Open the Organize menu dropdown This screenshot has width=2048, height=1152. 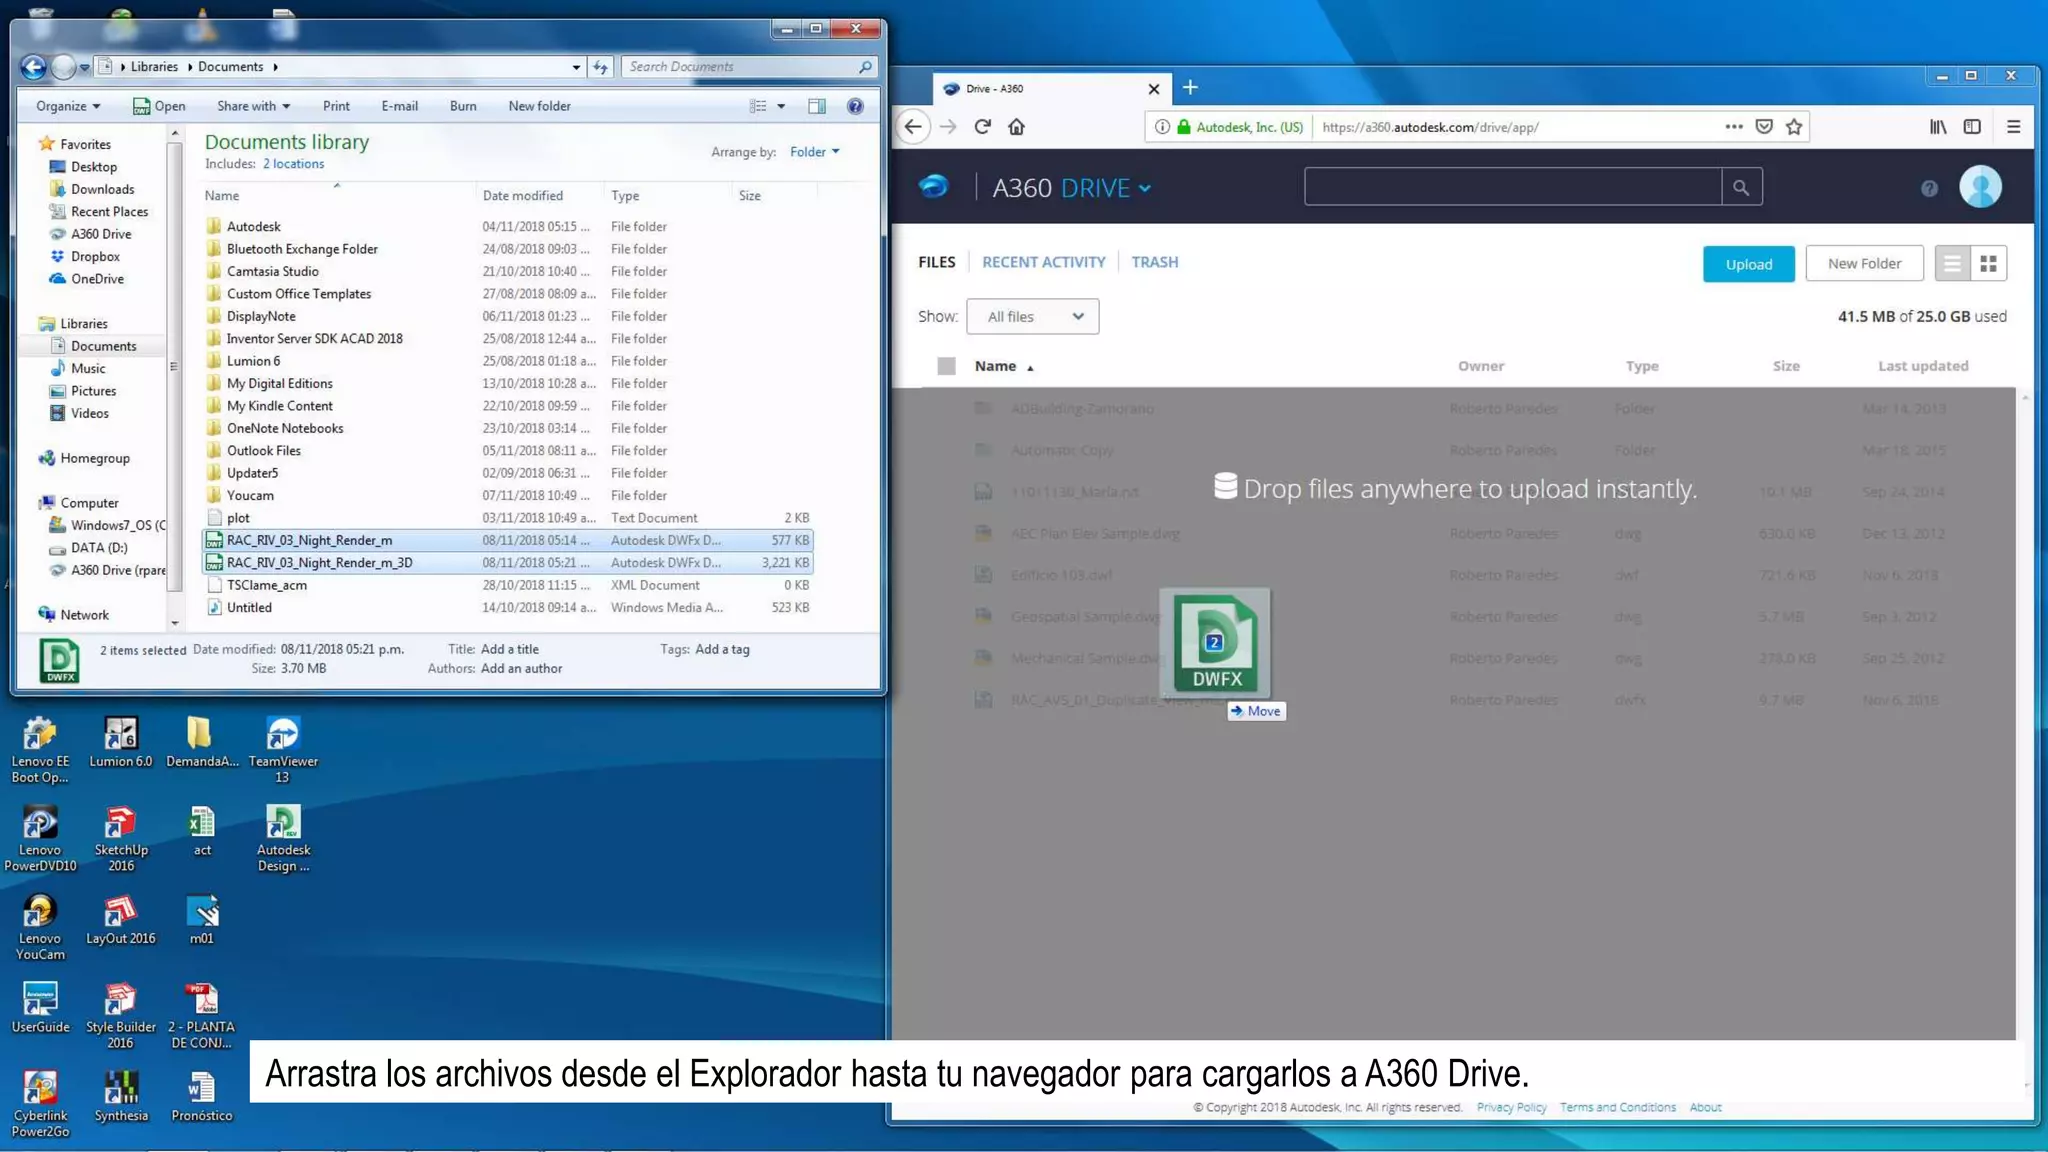[x=68, y=106]
